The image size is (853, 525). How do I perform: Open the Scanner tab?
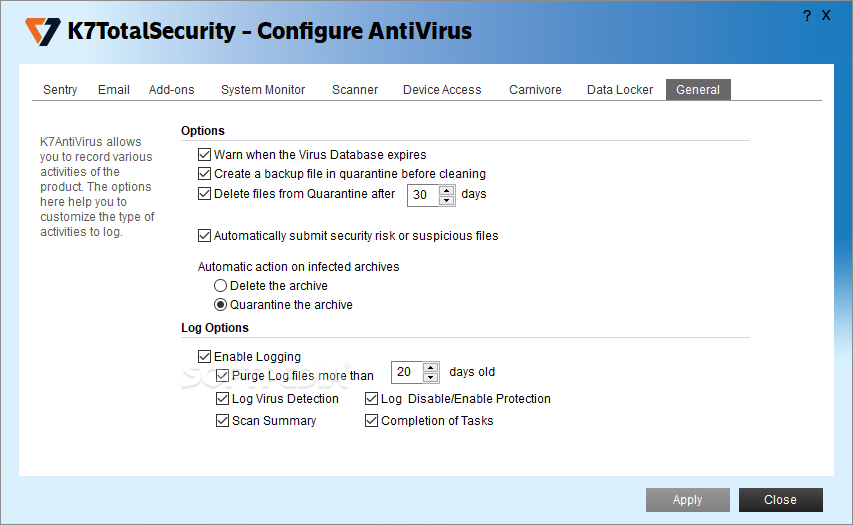click(x=355, y=90)
